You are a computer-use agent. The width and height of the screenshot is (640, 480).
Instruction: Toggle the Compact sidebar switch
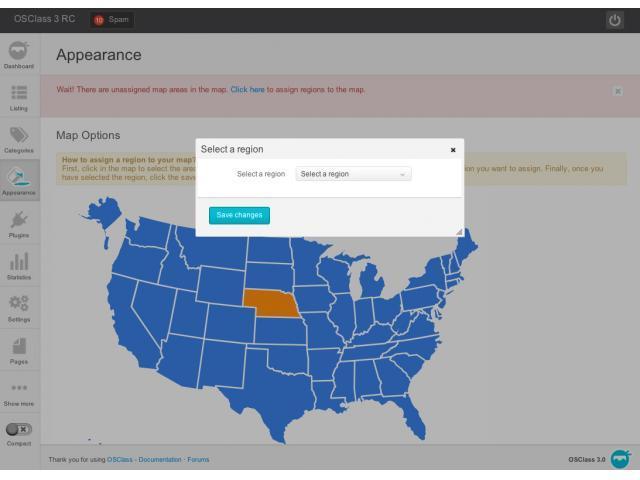19,429
